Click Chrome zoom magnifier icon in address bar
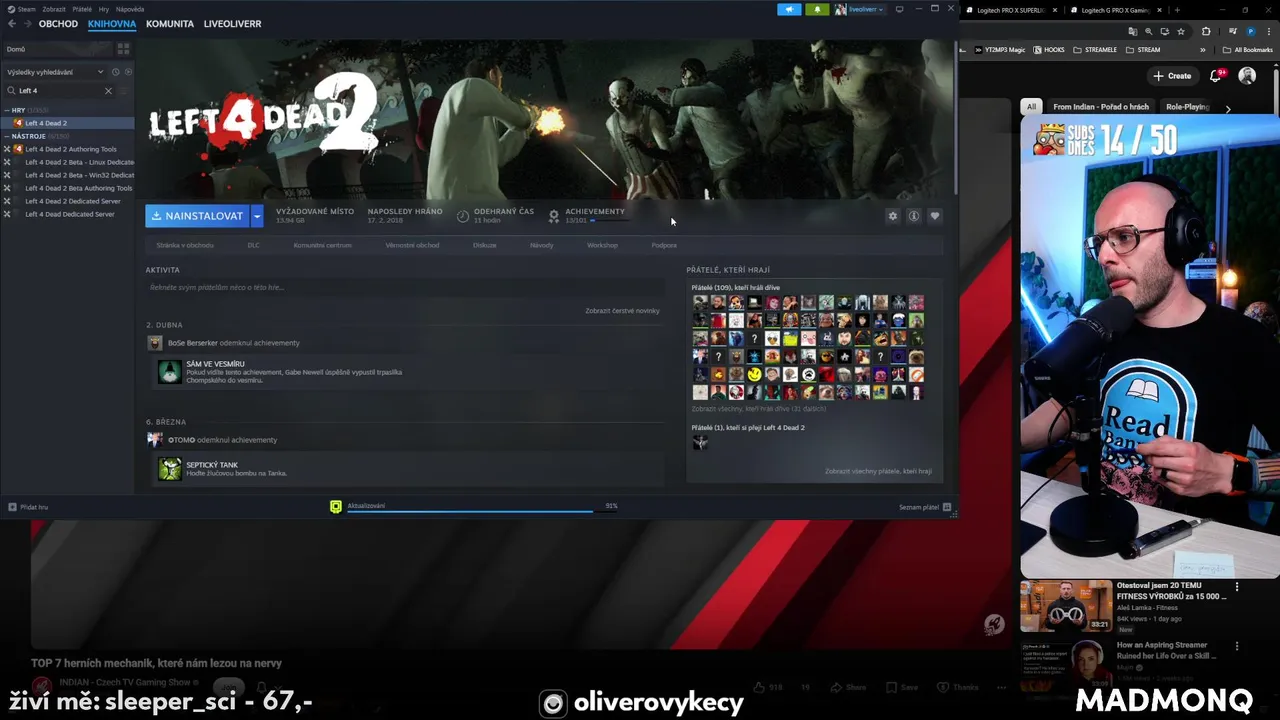The height and width of the screenshot is (720, 1280). (1150, 31)
